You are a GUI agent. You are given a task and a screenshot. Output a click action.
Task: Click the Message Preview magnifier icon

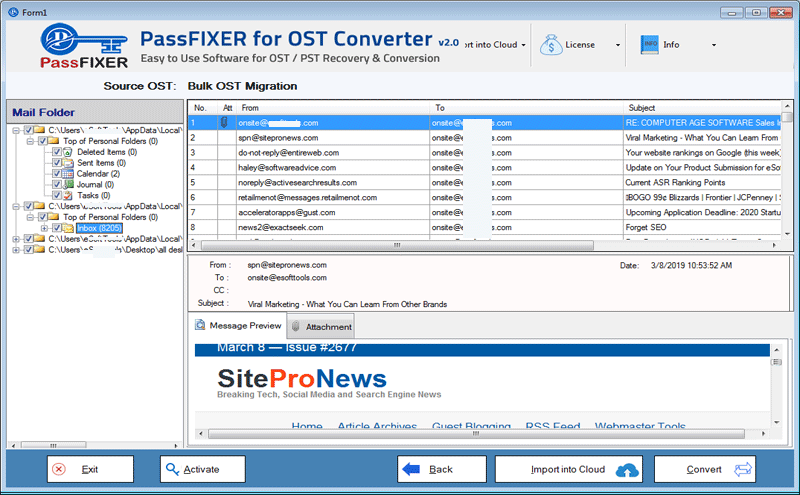(200, 325)
